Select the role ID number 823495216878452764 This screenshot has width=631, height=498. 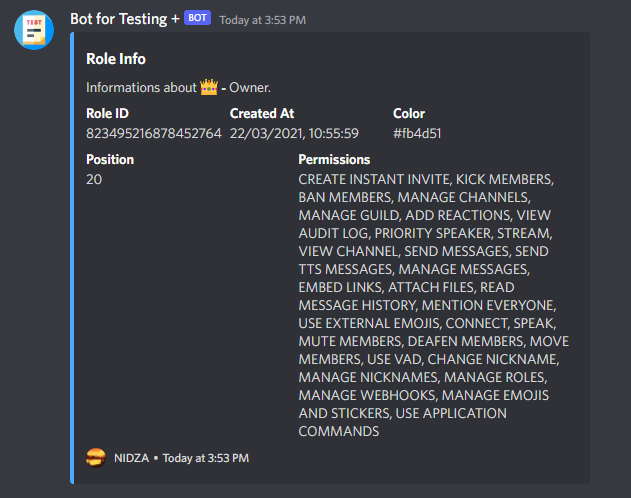(154, 133)
